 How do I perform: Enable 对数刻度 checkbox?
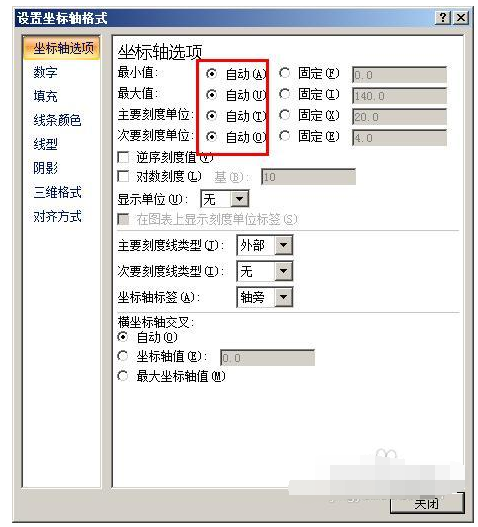pyautogui.click(x=123, y=176)
